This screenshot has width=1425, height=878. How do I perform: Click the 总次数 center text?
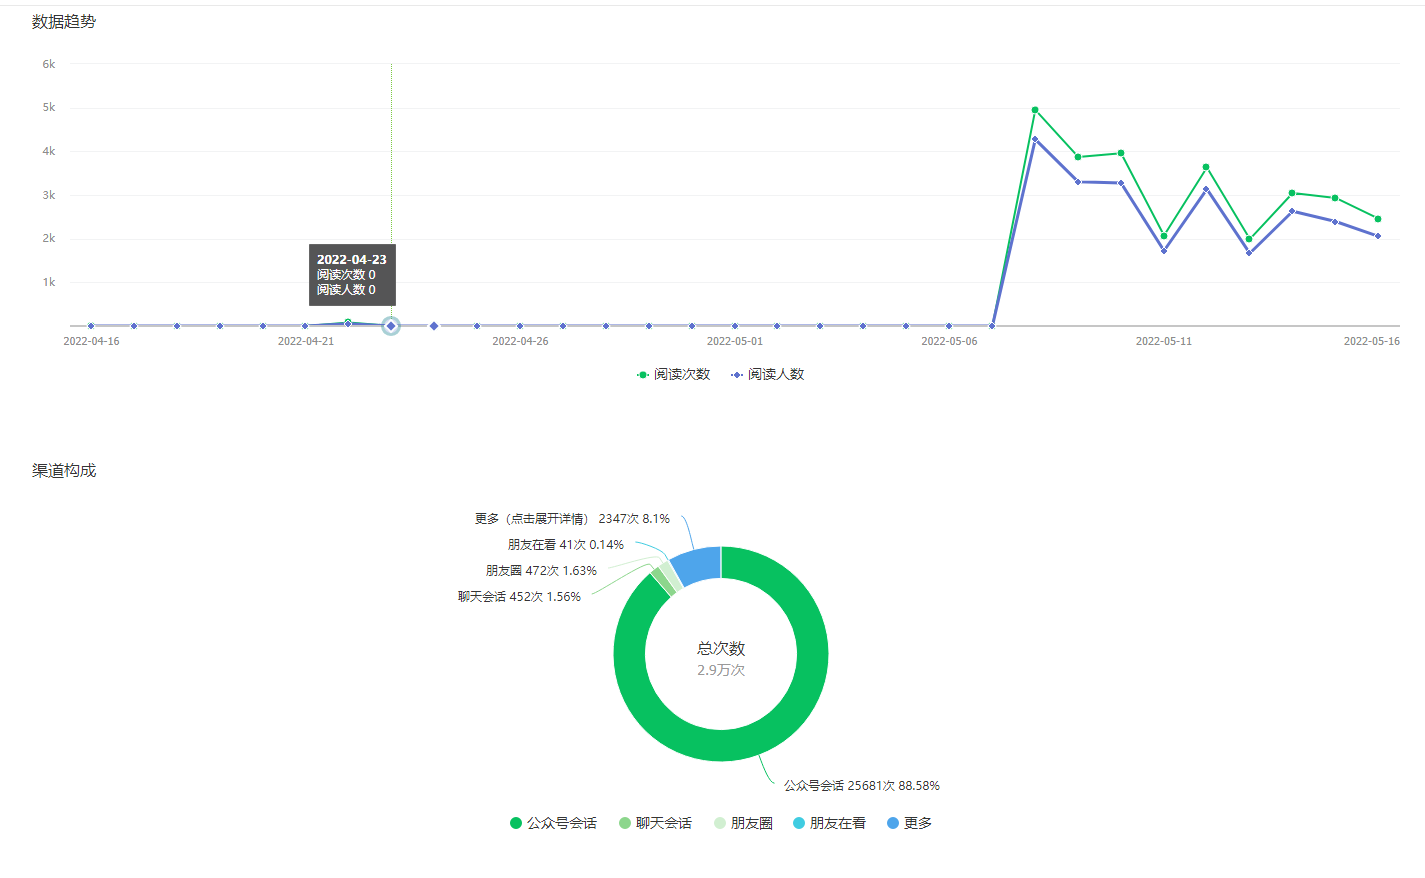721,649
